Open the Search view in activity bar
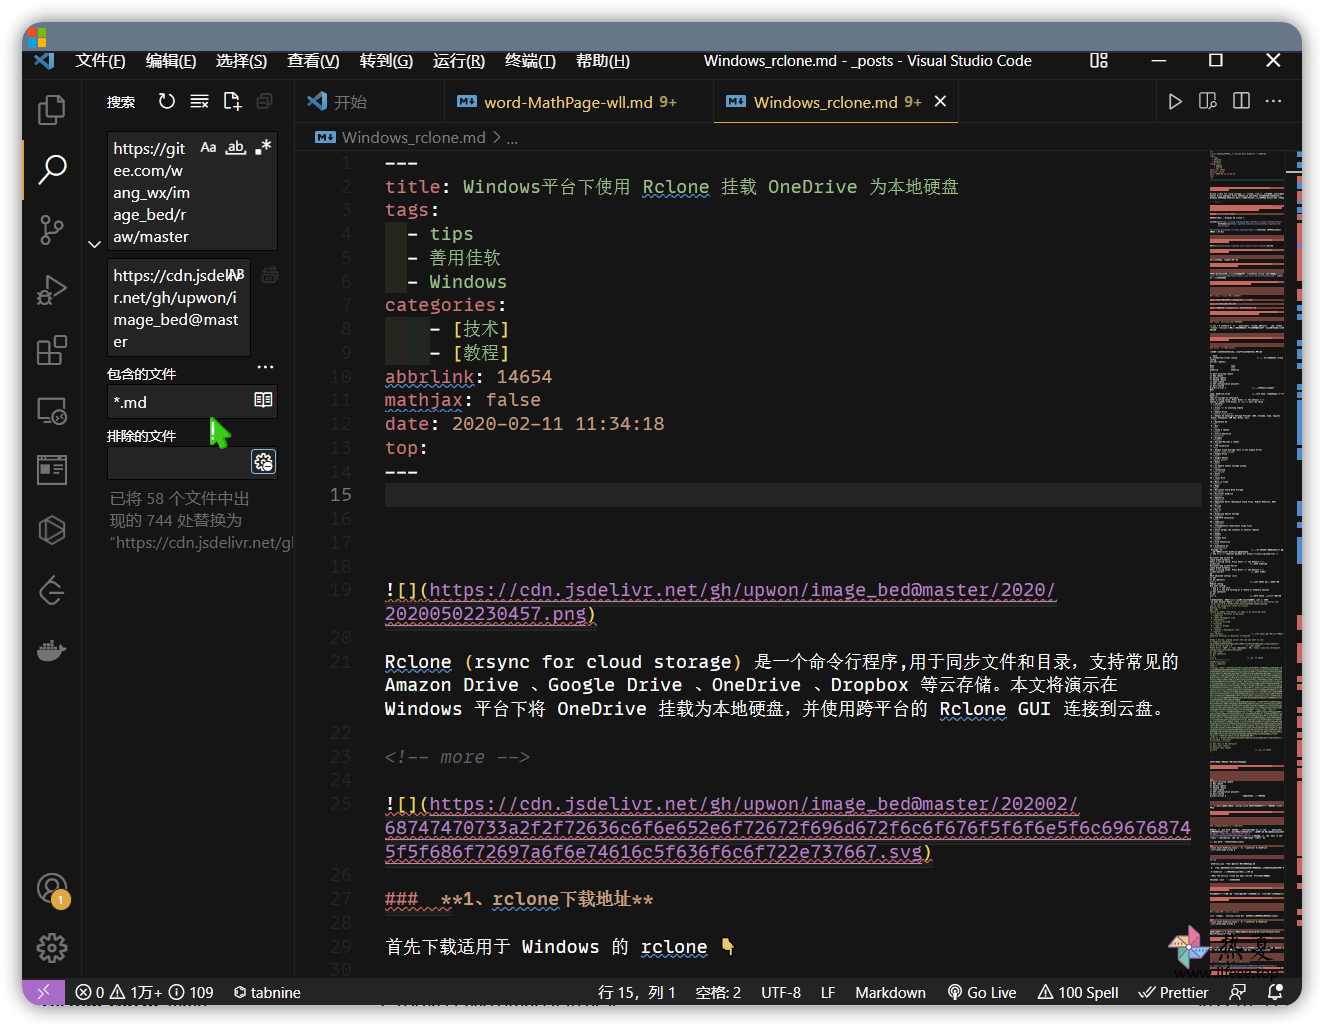 click(52, 169)
